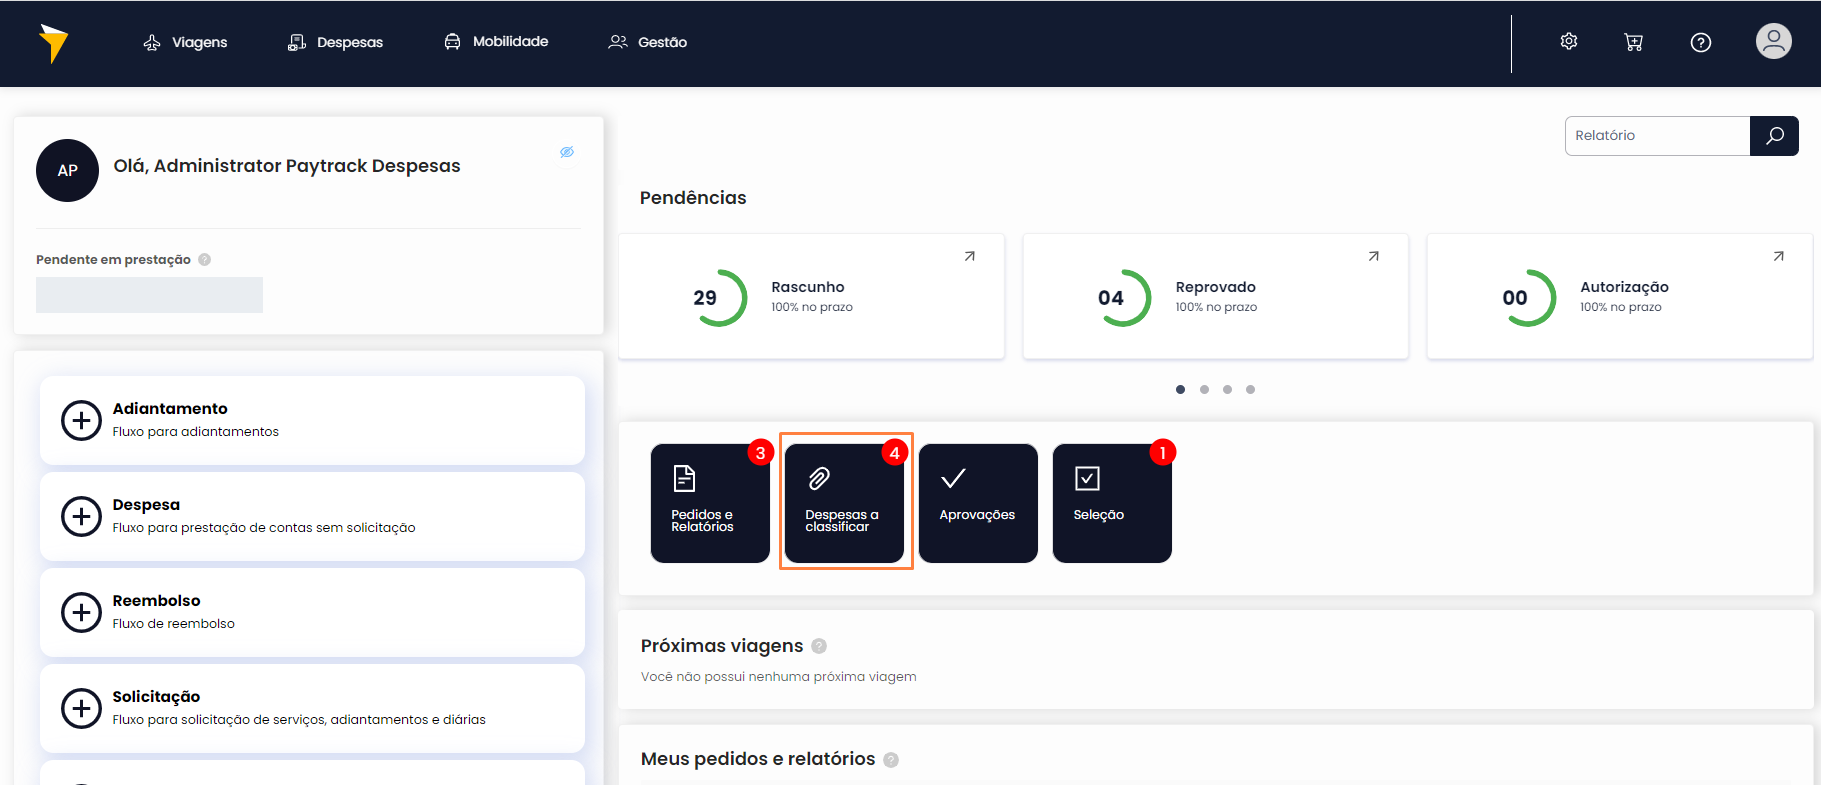This screenshot has width=1821, height=785.
Task: Click help icon next to Pendente em prestação
Action: point(205,259)
